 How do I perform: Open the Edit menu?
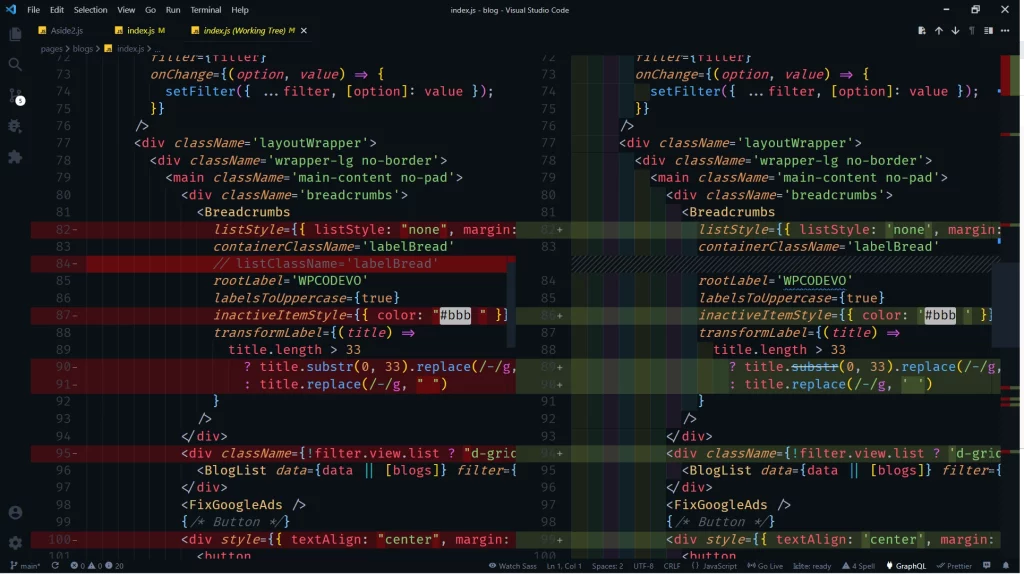coord(57,10)
